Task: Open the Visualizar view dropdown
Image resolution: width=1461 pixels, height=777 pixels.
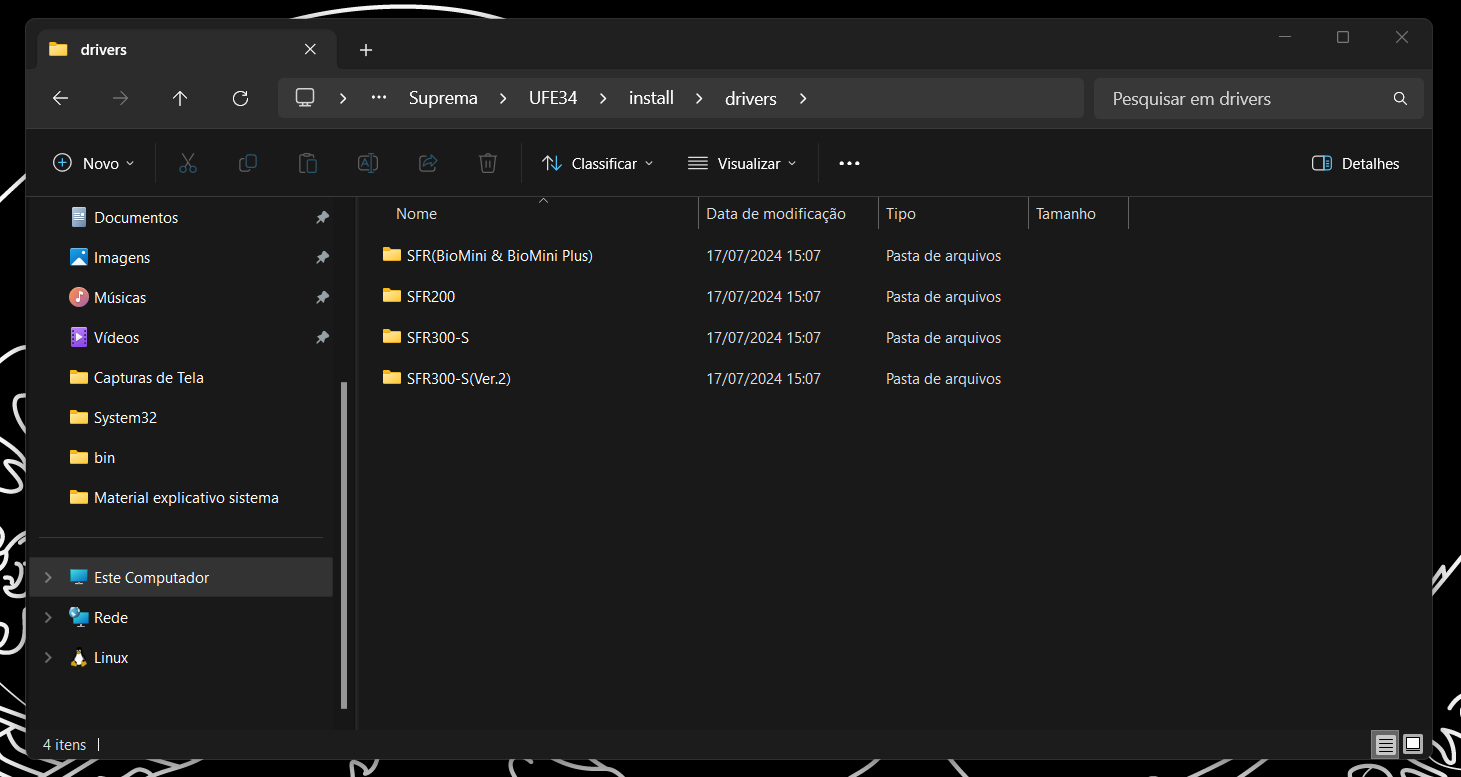Action: [x=742, y=163]
